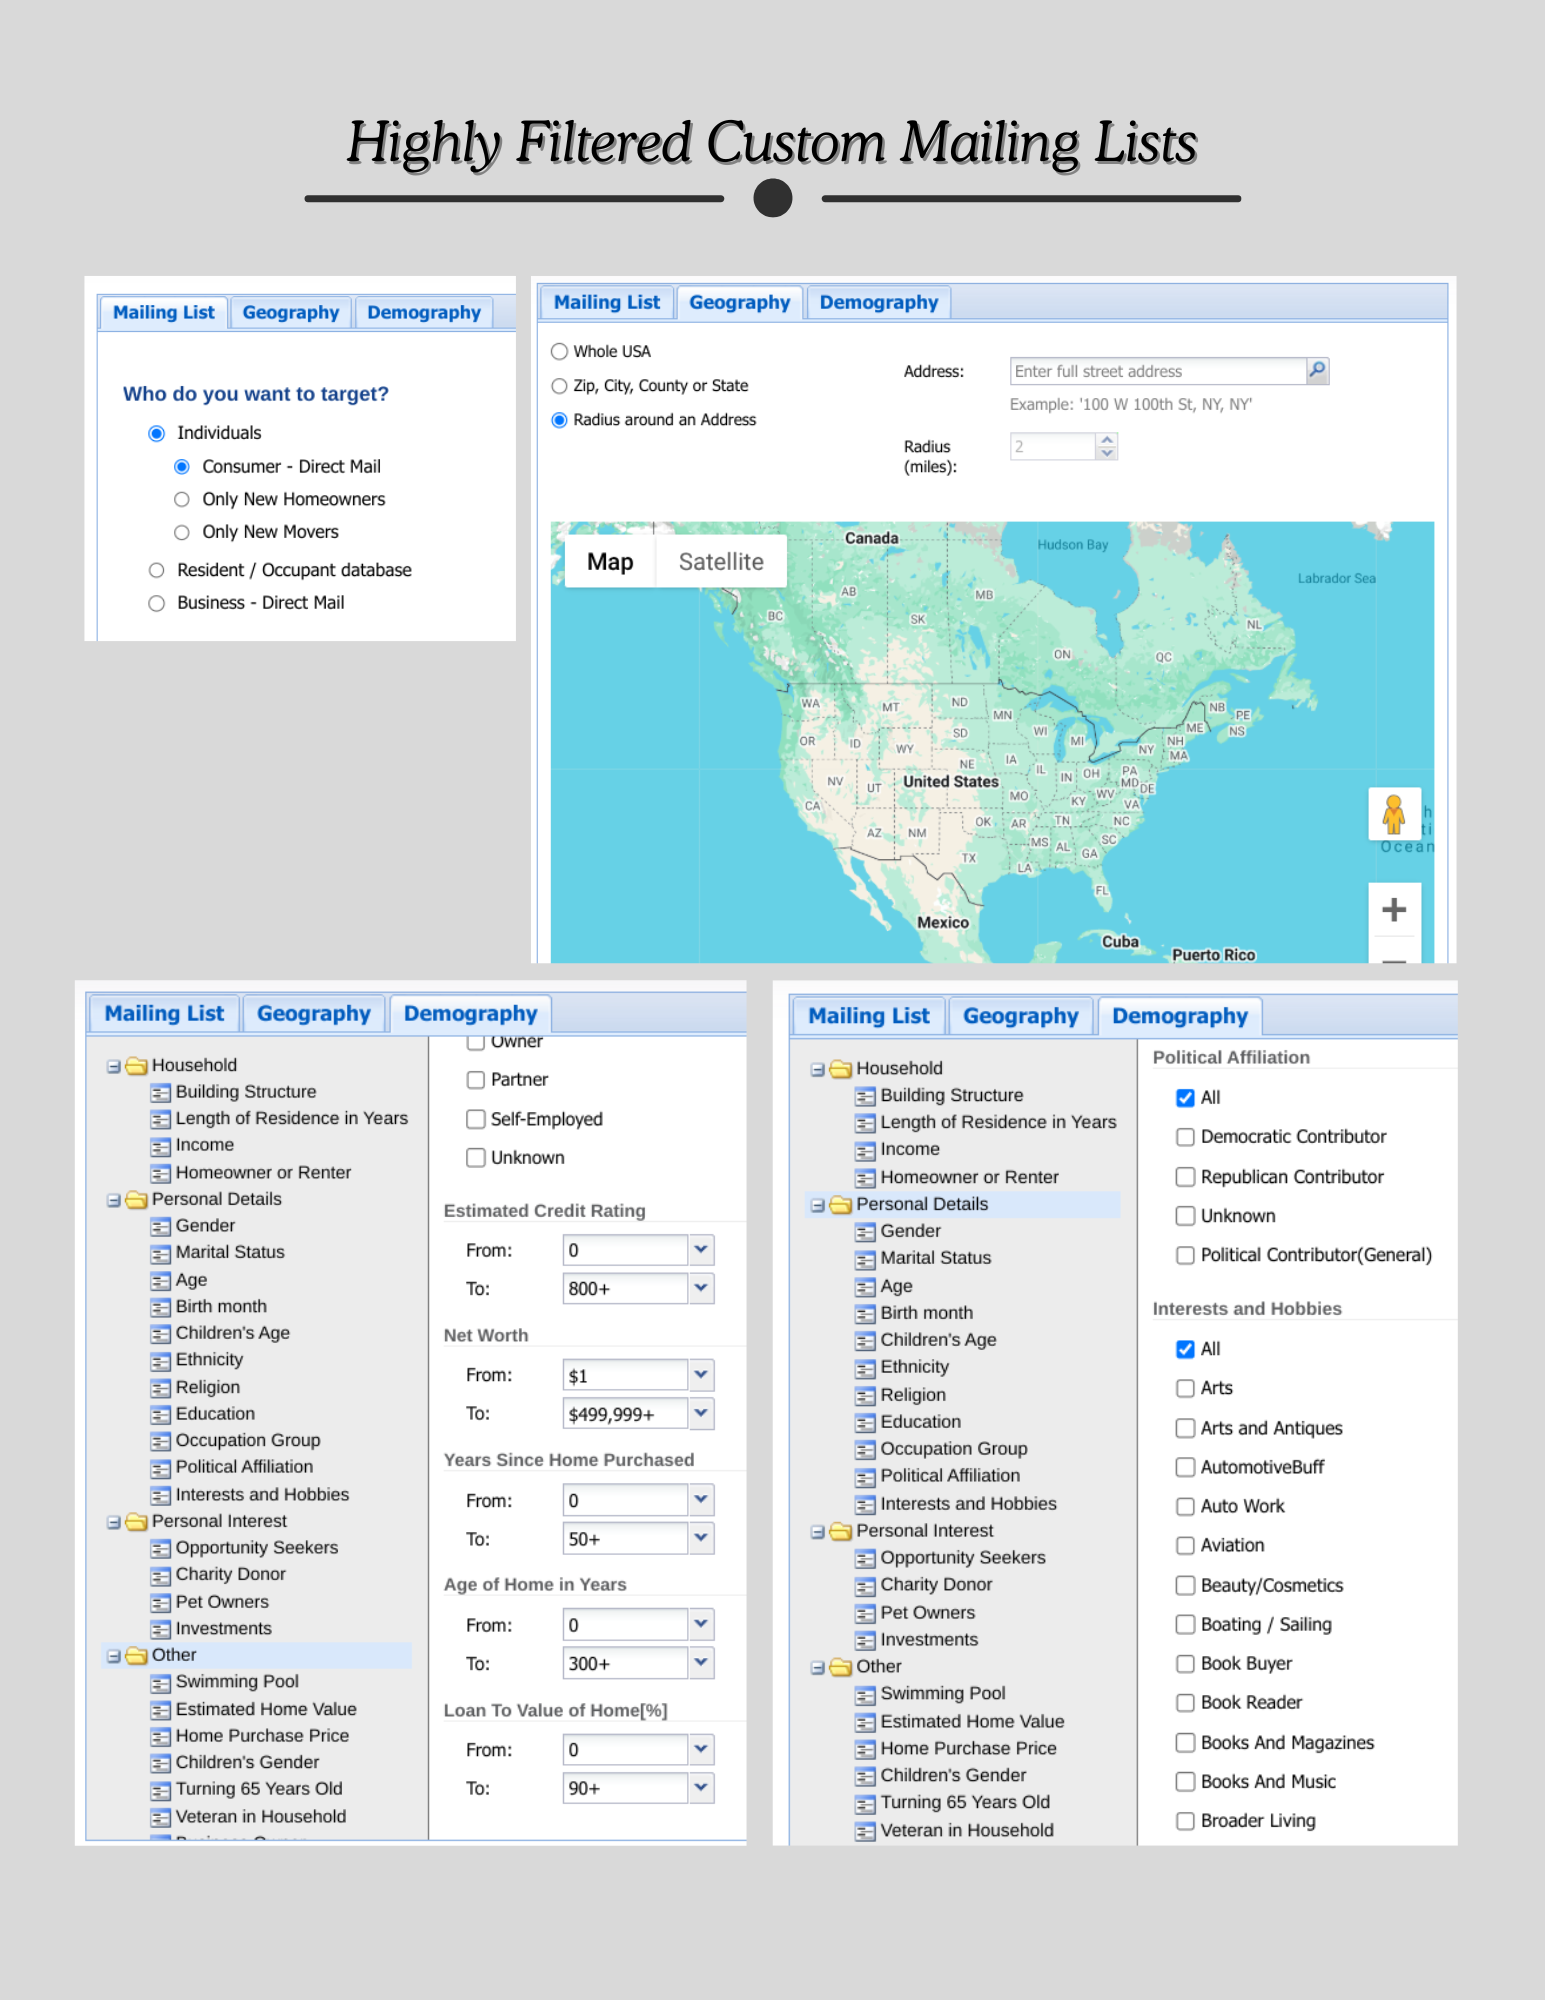Click the highlighted Personal Details folder icon
The height and width of the screenshot is (2000, 1545).
pyautogui.click(x=841, y=1205)
